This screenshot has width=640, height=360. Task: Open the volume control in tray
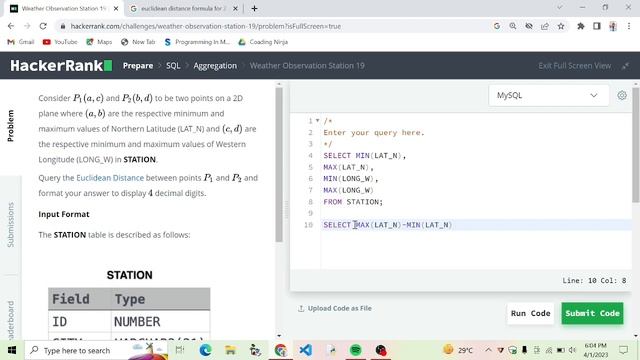pyautogui.click(x=572, y=350)
